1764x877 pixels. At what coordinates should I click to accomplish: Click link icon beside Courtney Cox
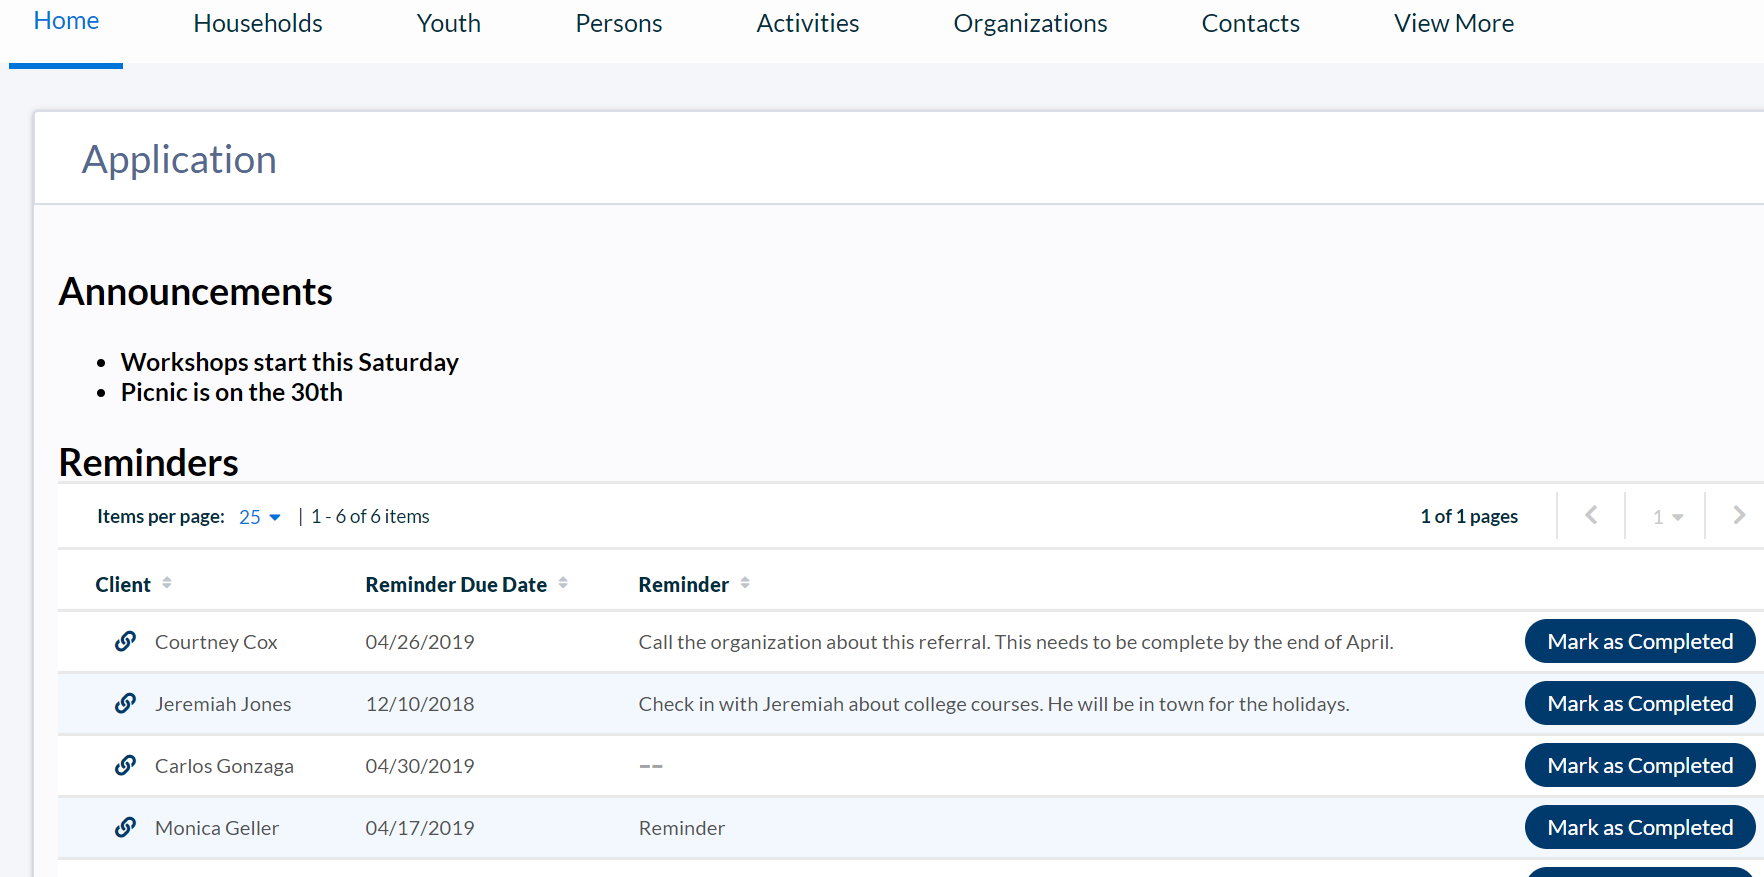pos(125,642)
